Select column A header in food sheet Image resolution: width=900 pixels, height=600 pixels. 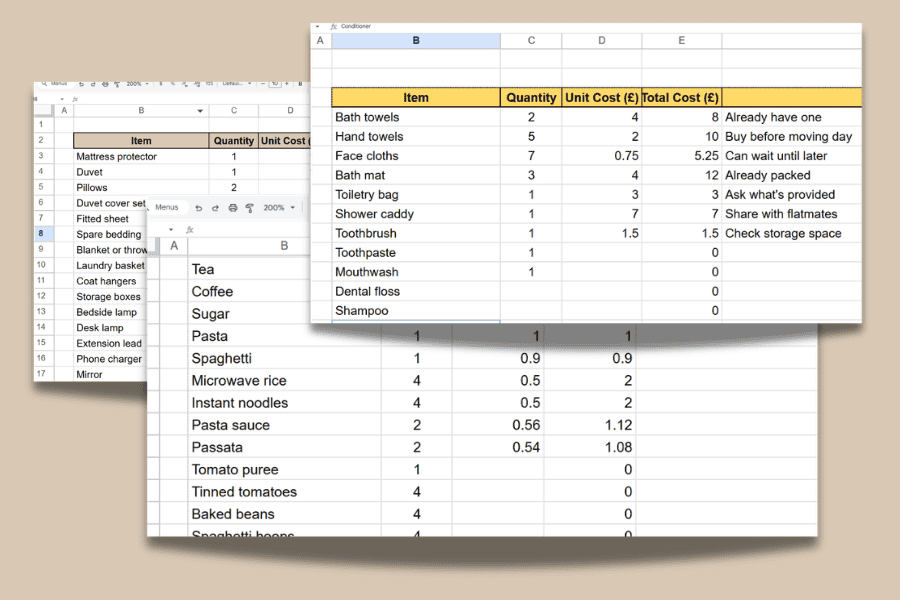[x=174, y=246]
